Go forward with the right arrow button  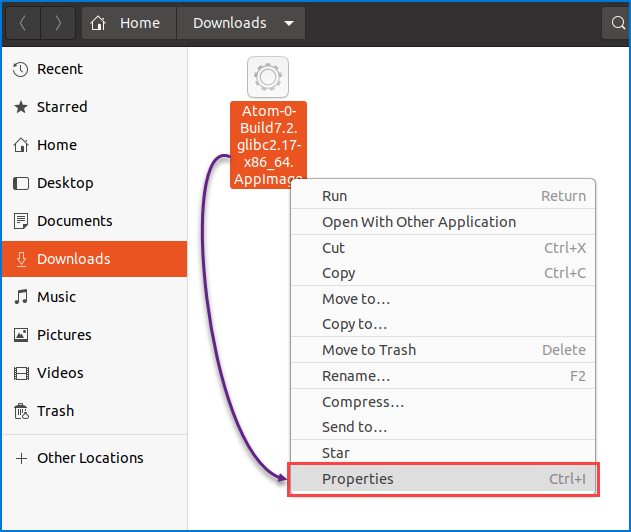[x=58, y=23]
